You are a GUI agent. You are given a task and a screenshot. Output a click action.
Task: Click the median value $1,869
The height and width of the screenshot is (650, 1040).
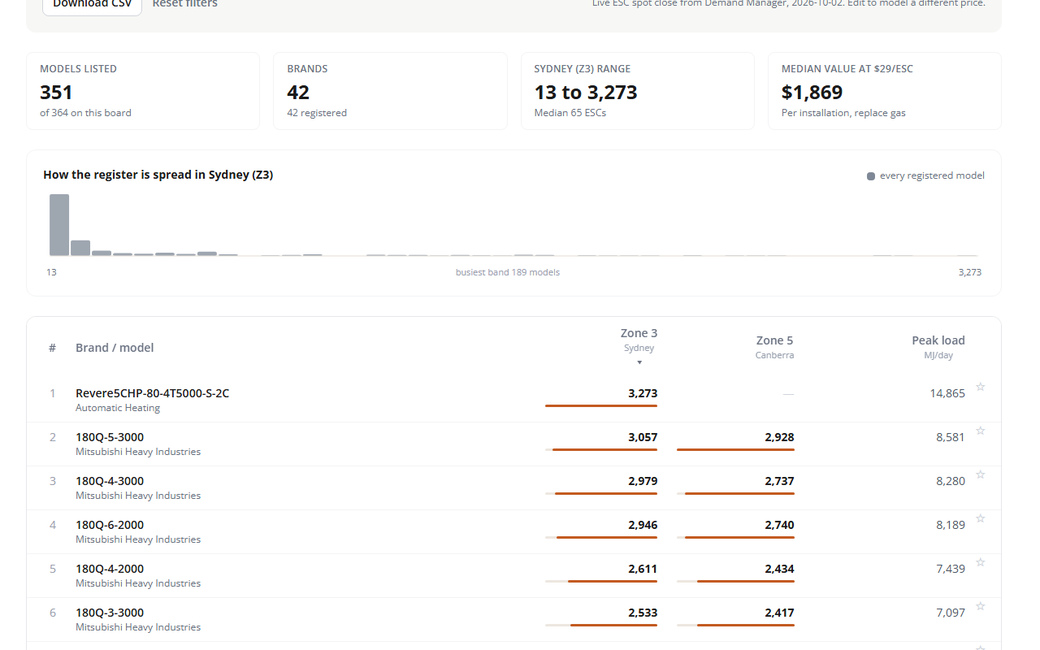(812, 92)
